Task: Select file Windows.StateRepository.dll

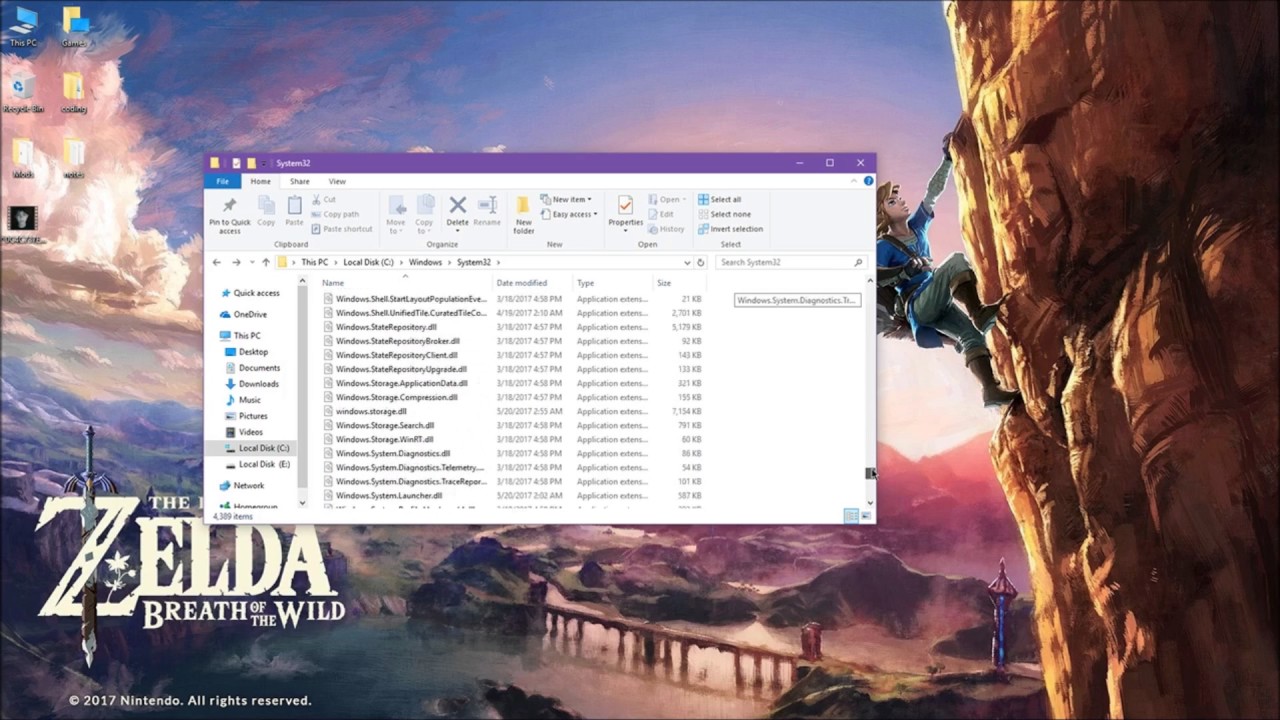Action: pos(386,327)
